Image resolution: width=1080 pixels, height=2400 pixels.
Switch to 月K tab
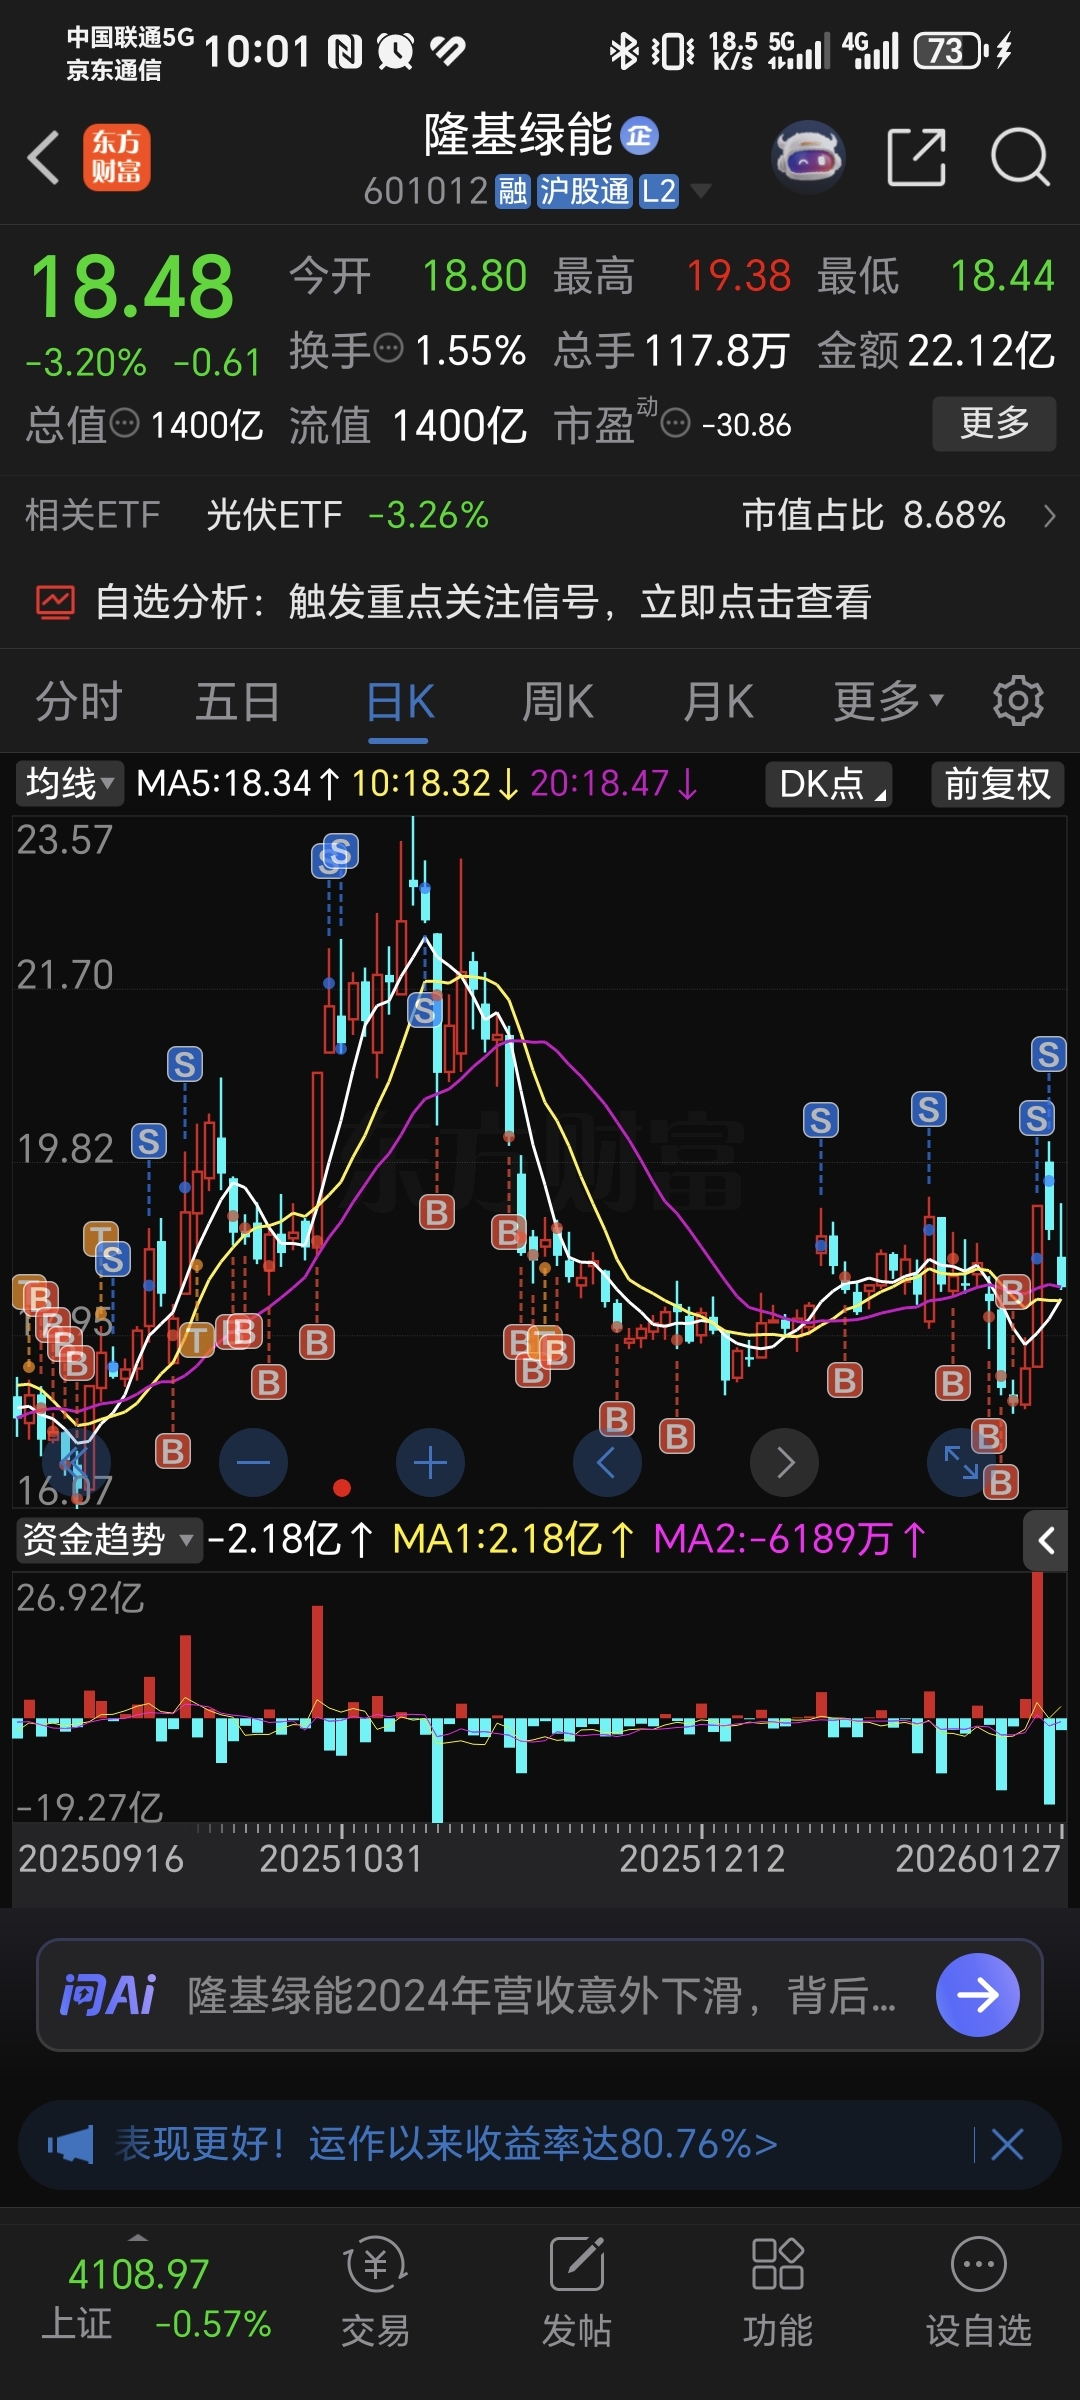(718, 701)
